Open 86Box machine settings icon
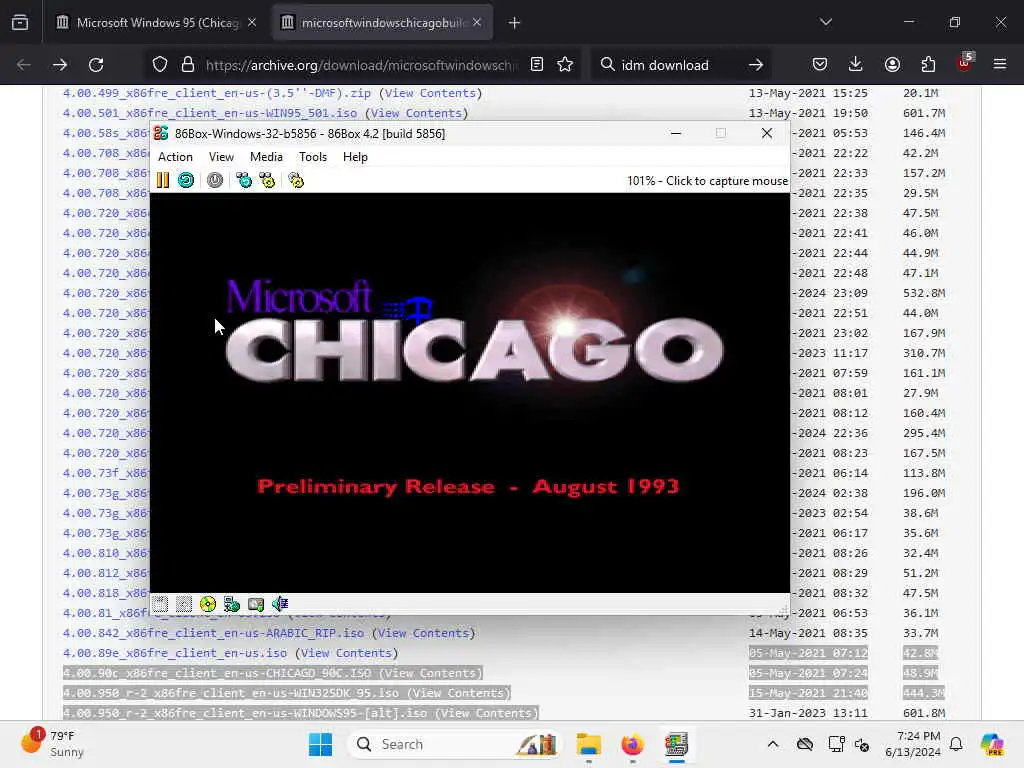 tap(296, 180)
